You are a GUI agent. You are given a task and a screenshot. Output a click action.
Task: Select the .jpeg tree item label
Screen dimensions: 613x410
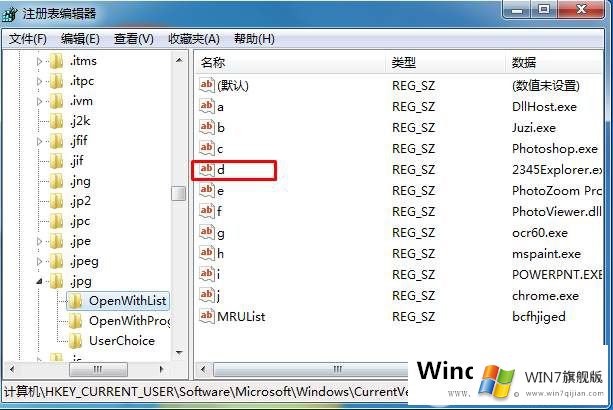pyautogui.click(x=84, y=261)
